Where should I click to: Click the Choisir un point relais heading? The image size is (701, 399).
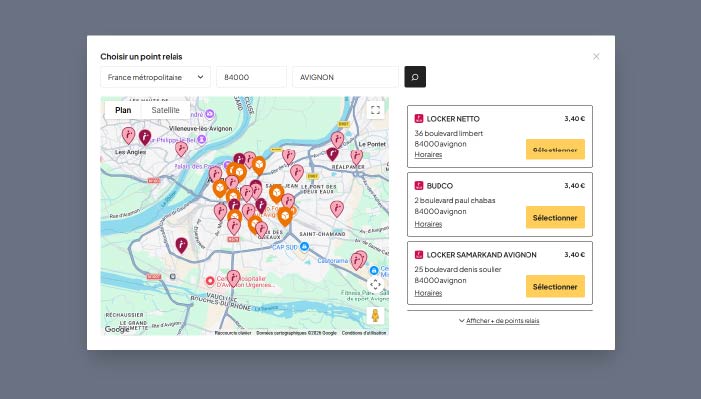[141, 56]
